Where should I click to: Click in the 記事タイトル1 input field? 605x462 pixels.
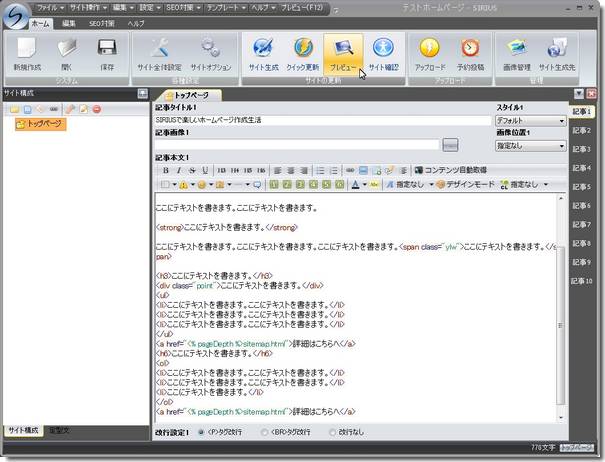(x=323, y=120)
